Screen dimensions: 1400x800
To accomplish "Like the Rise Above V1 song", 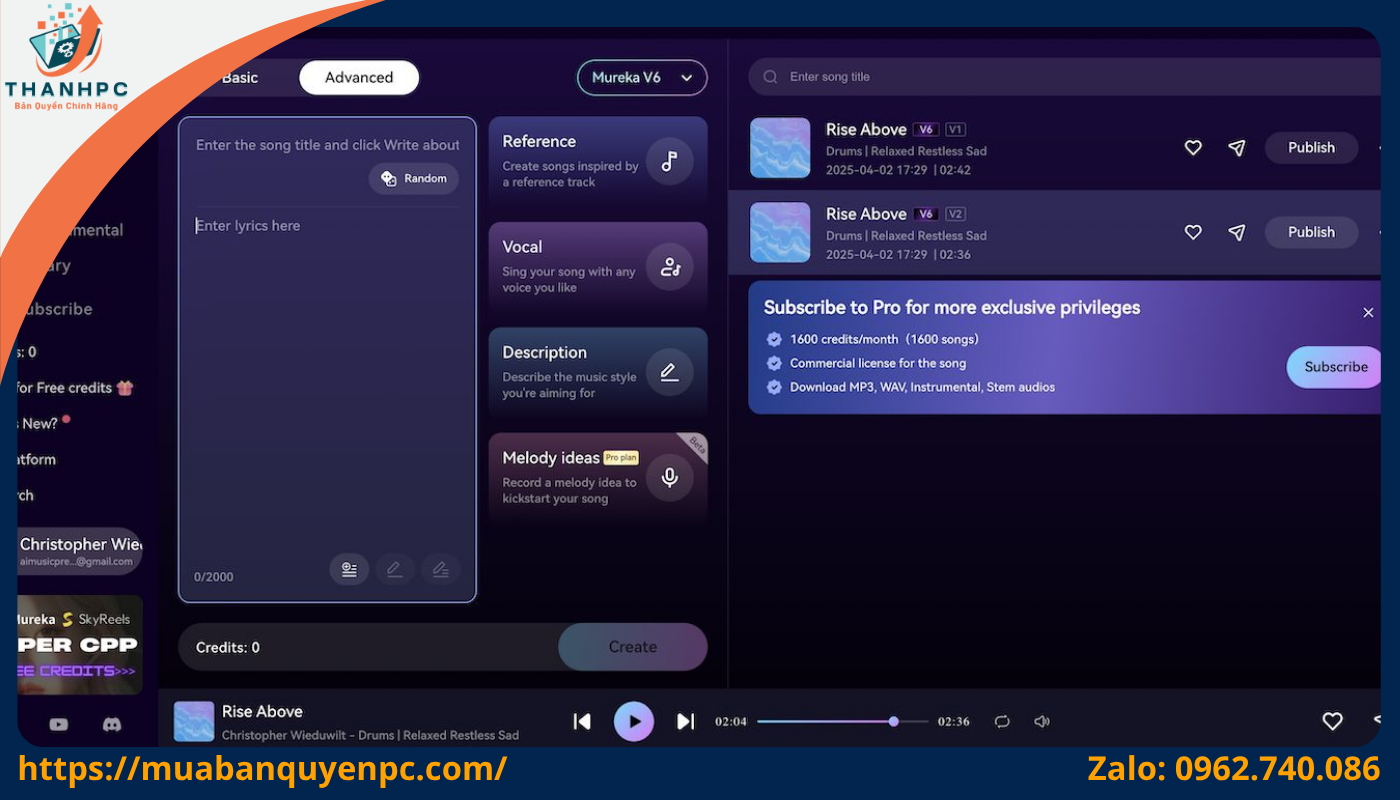I will click(1193, 148).
